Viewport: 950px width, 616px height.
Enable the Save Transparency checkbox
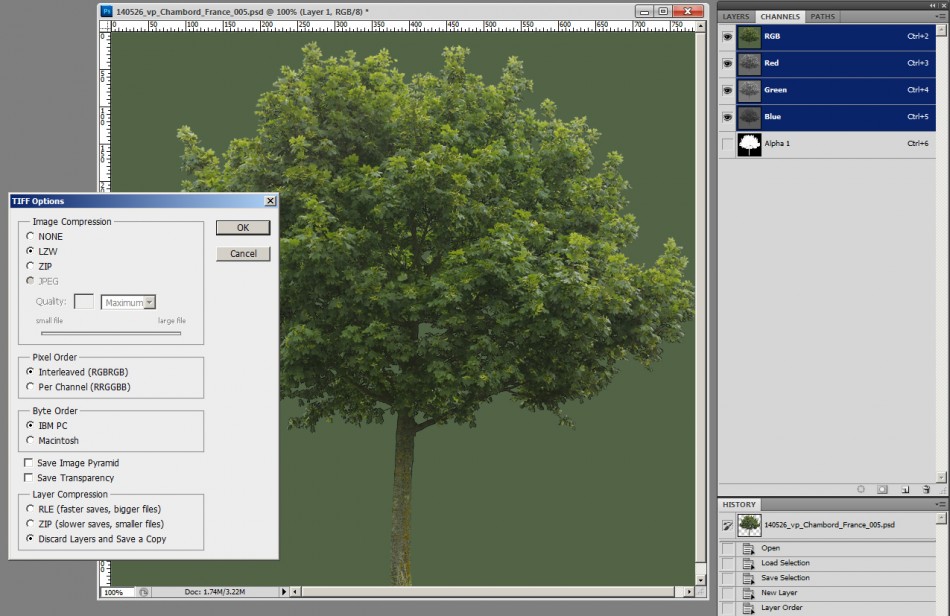tap(30, 477)
